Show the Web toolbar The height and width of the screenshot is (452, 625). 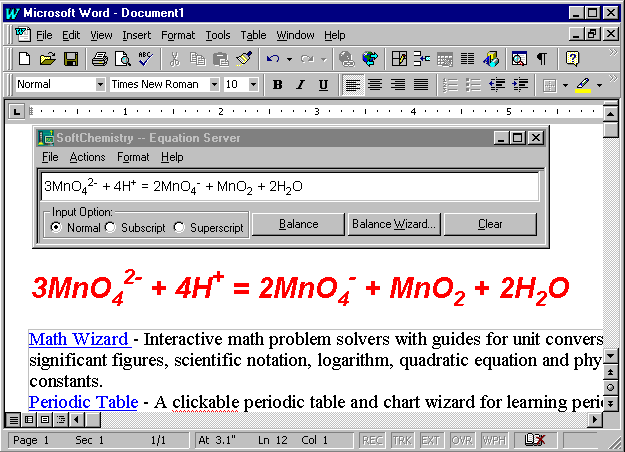pos(370,59)
